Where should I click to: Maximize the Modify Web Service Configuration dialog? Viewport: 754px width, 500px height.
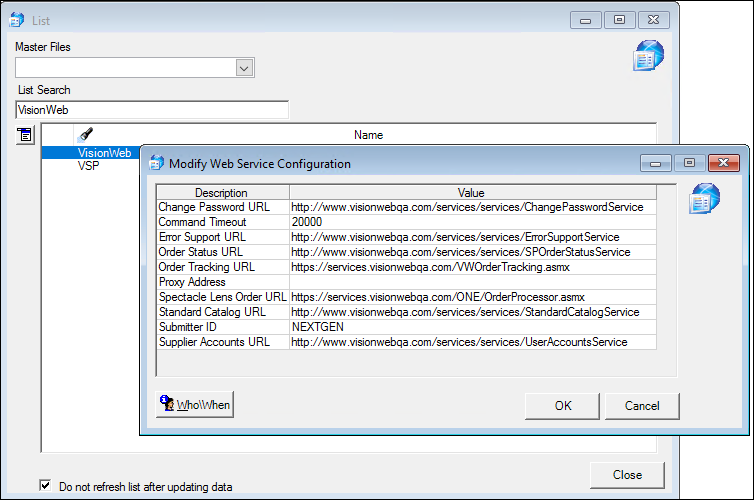[689, 163]
